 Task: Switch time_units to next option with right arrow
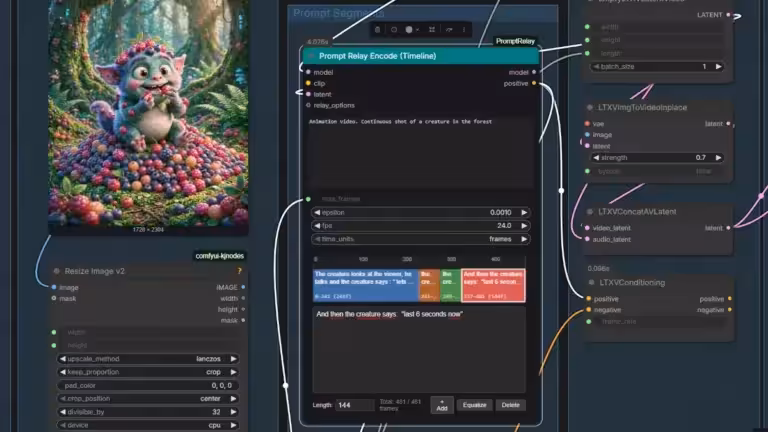click(x=524, y=239)
